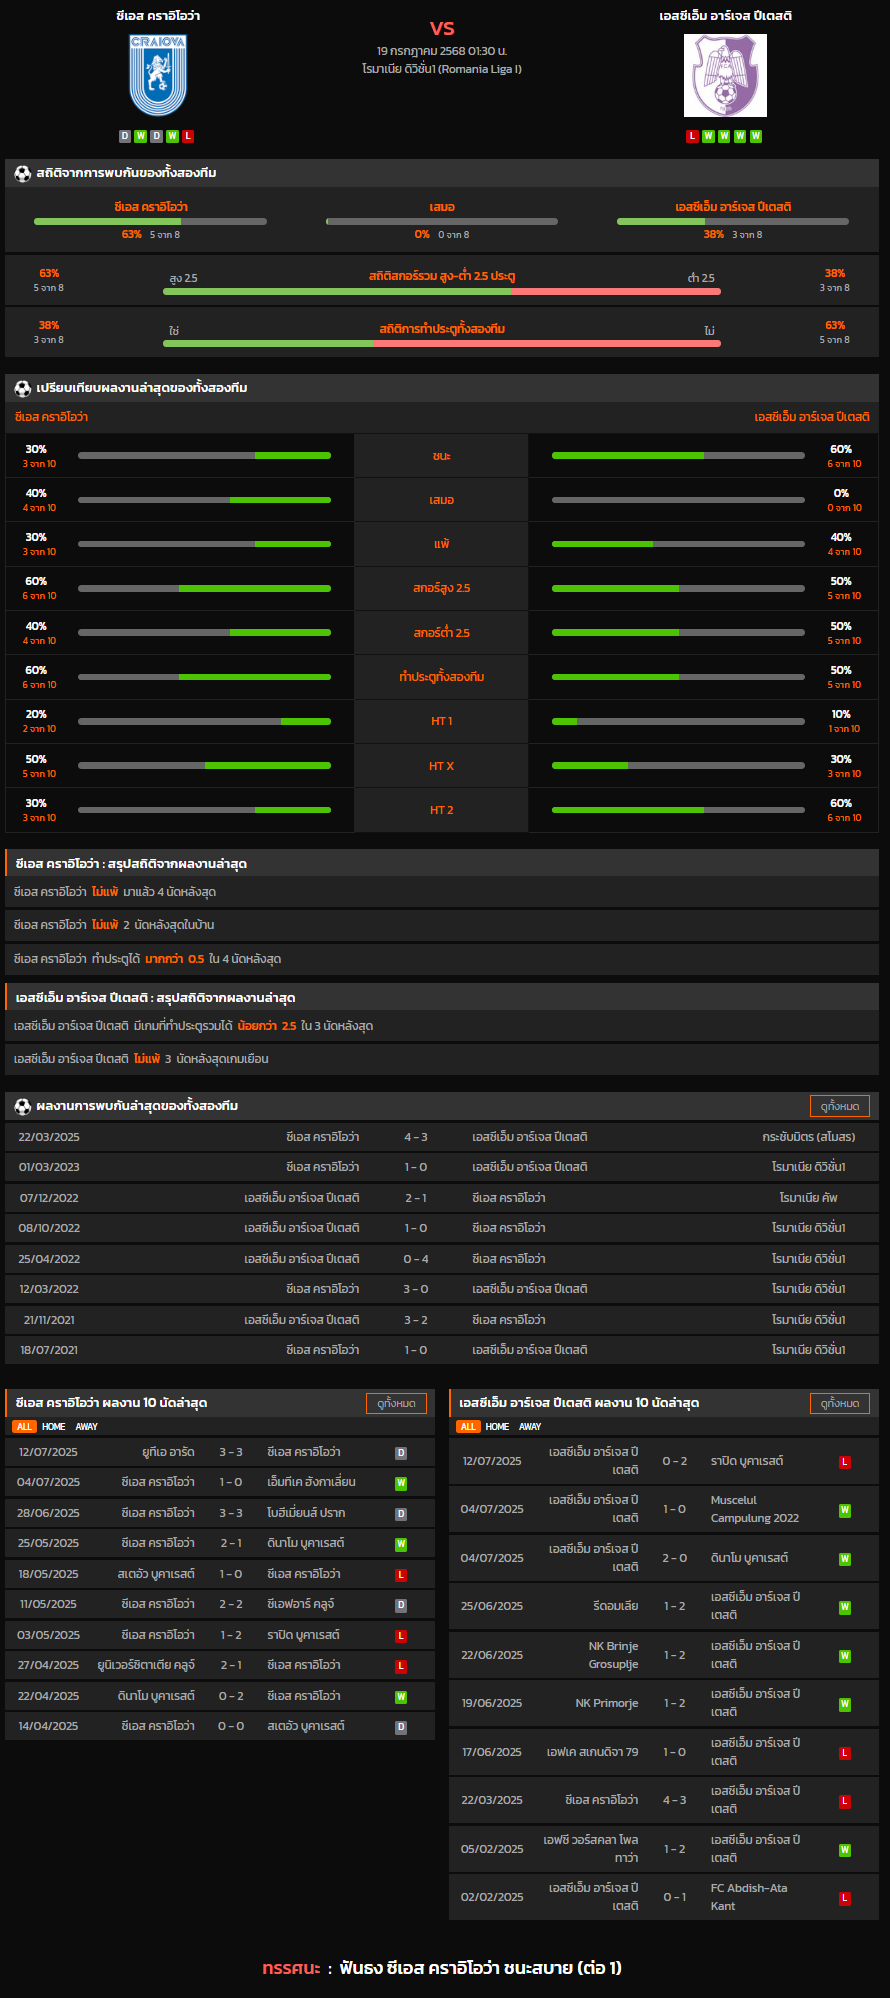Click the 3 - 2 score in the 21/11/2021 row
Viewport: 890px width, 1998px height.
click(416, 1320)
